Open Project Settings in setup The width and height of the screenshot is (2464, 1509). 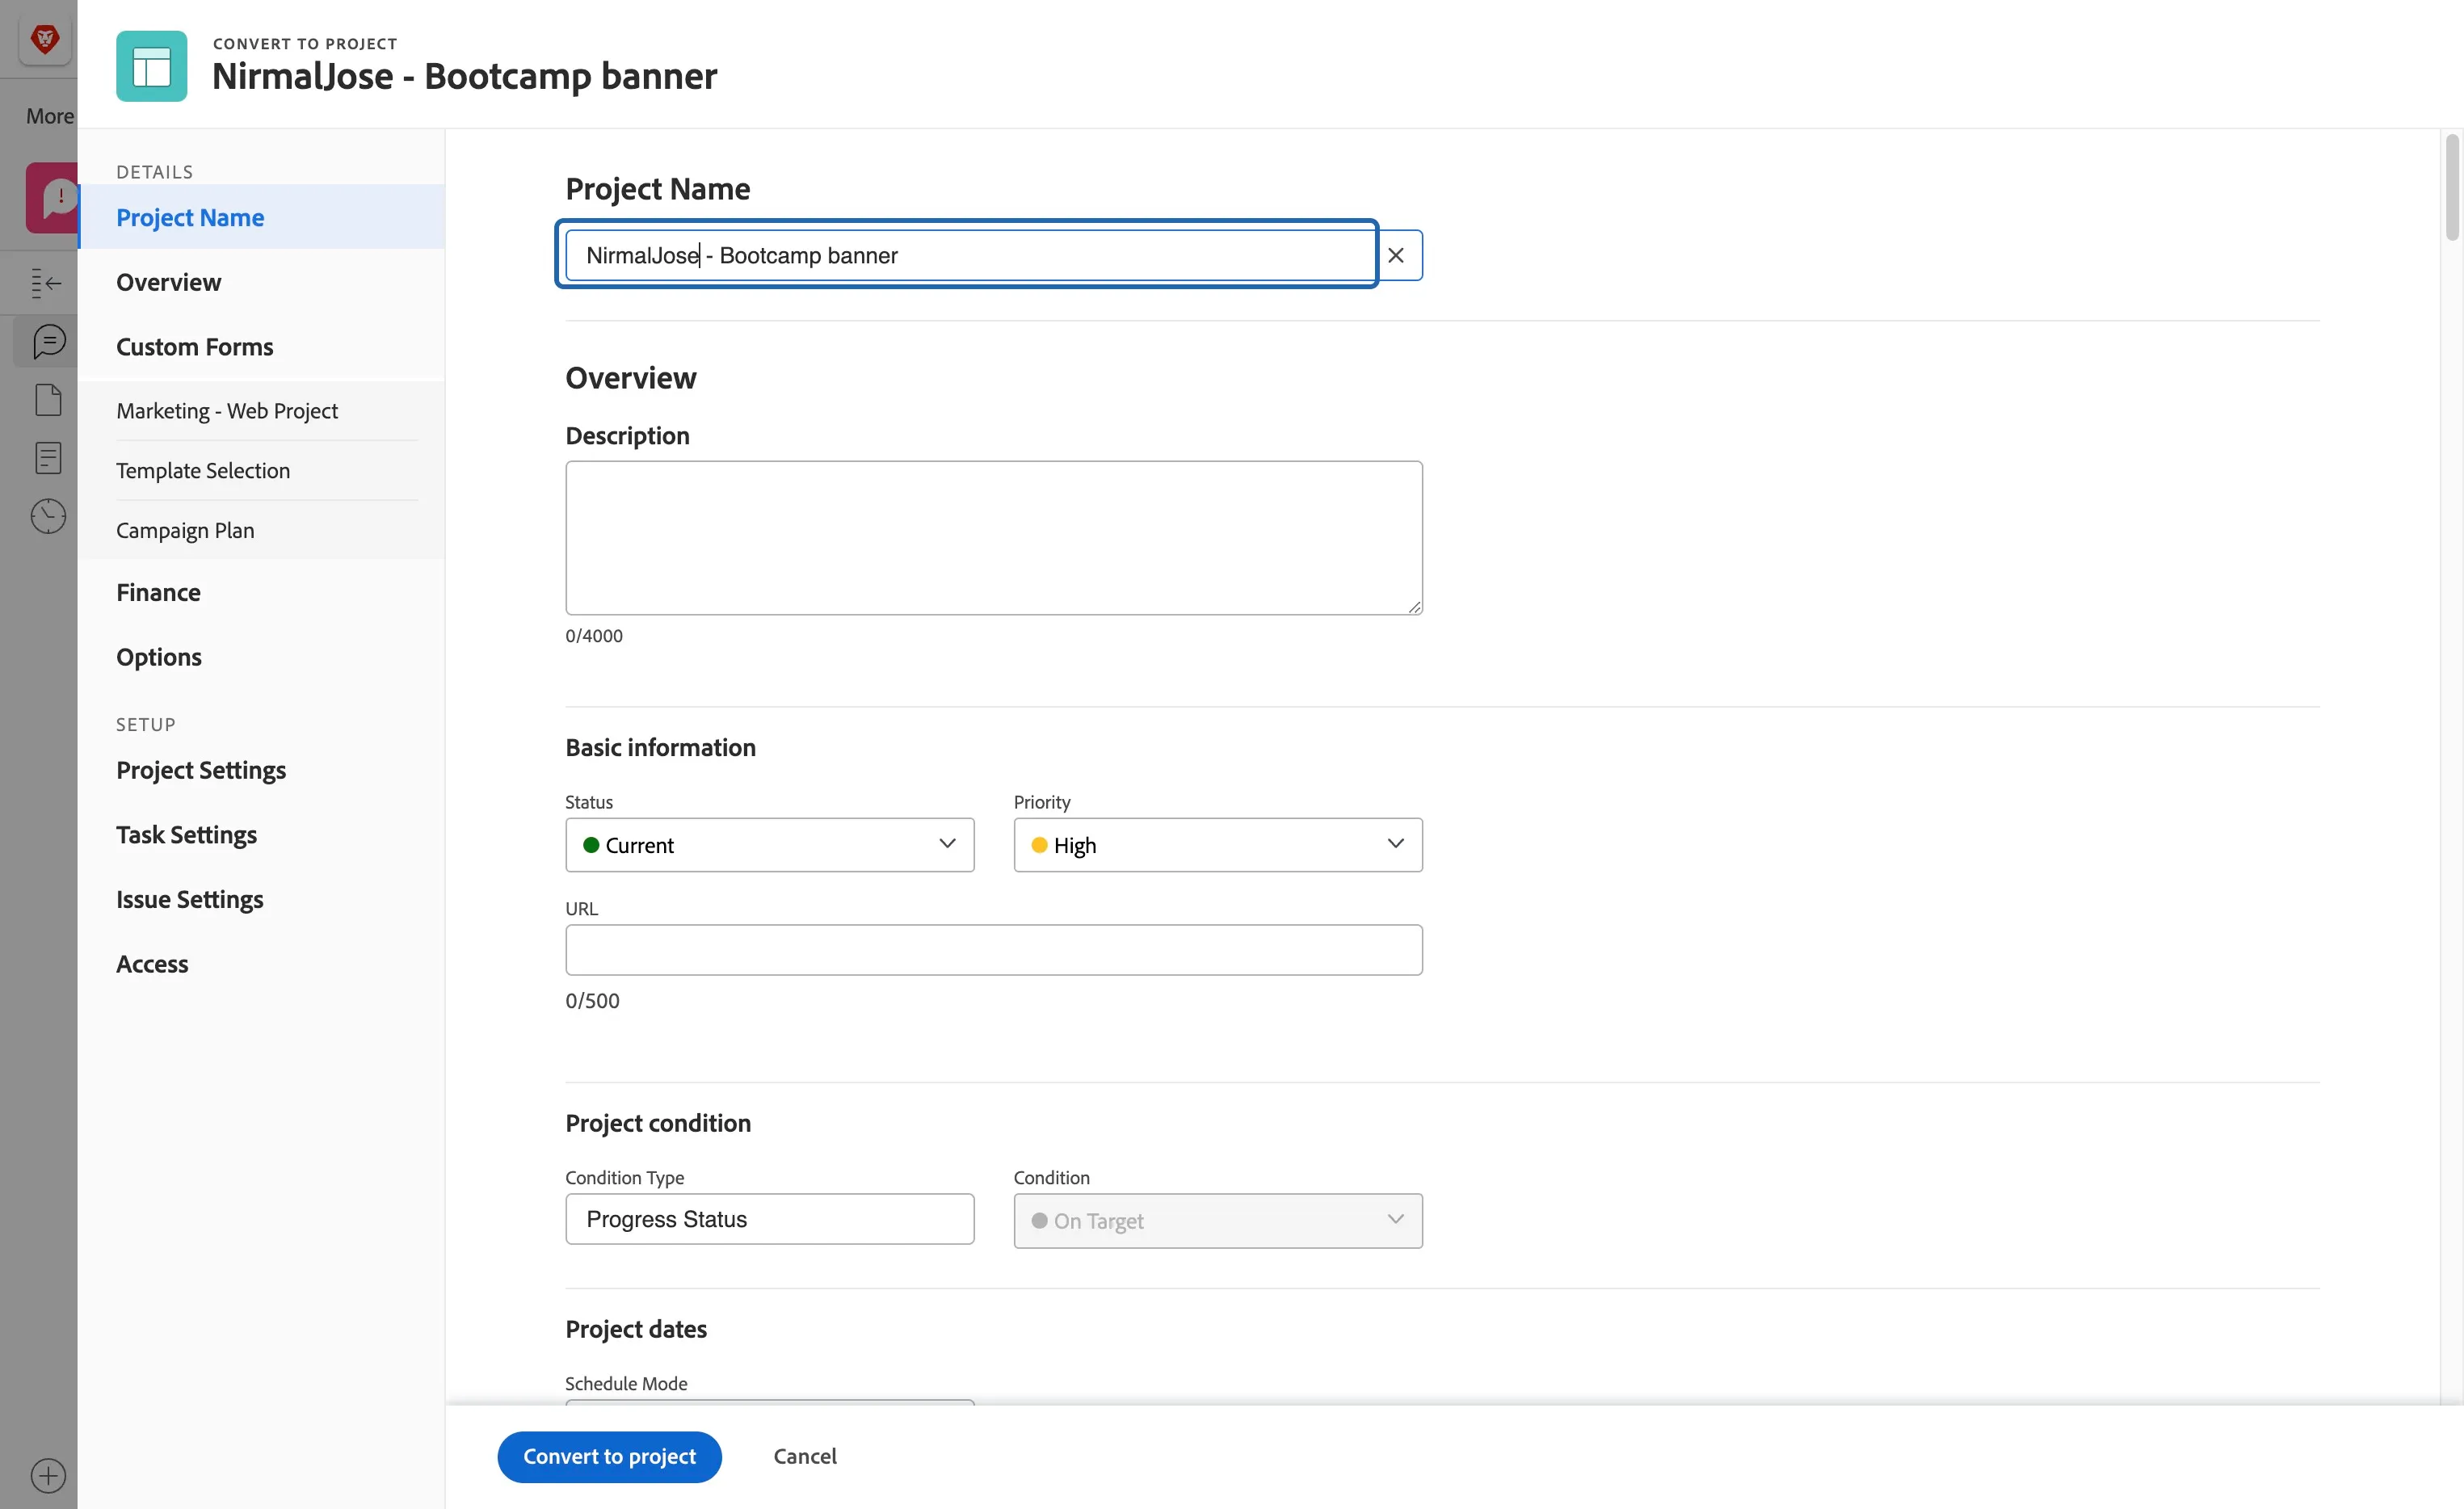(x=201, y=770)
